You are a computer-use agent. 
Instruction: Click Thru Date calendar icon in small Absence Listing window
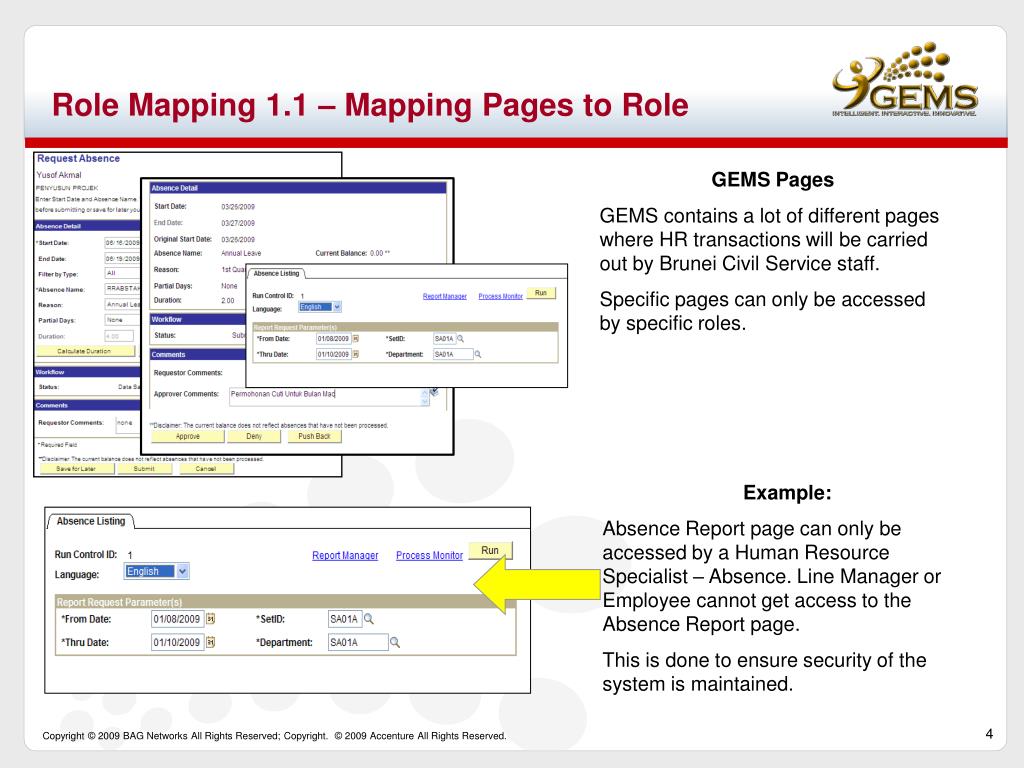pos(355,354)
